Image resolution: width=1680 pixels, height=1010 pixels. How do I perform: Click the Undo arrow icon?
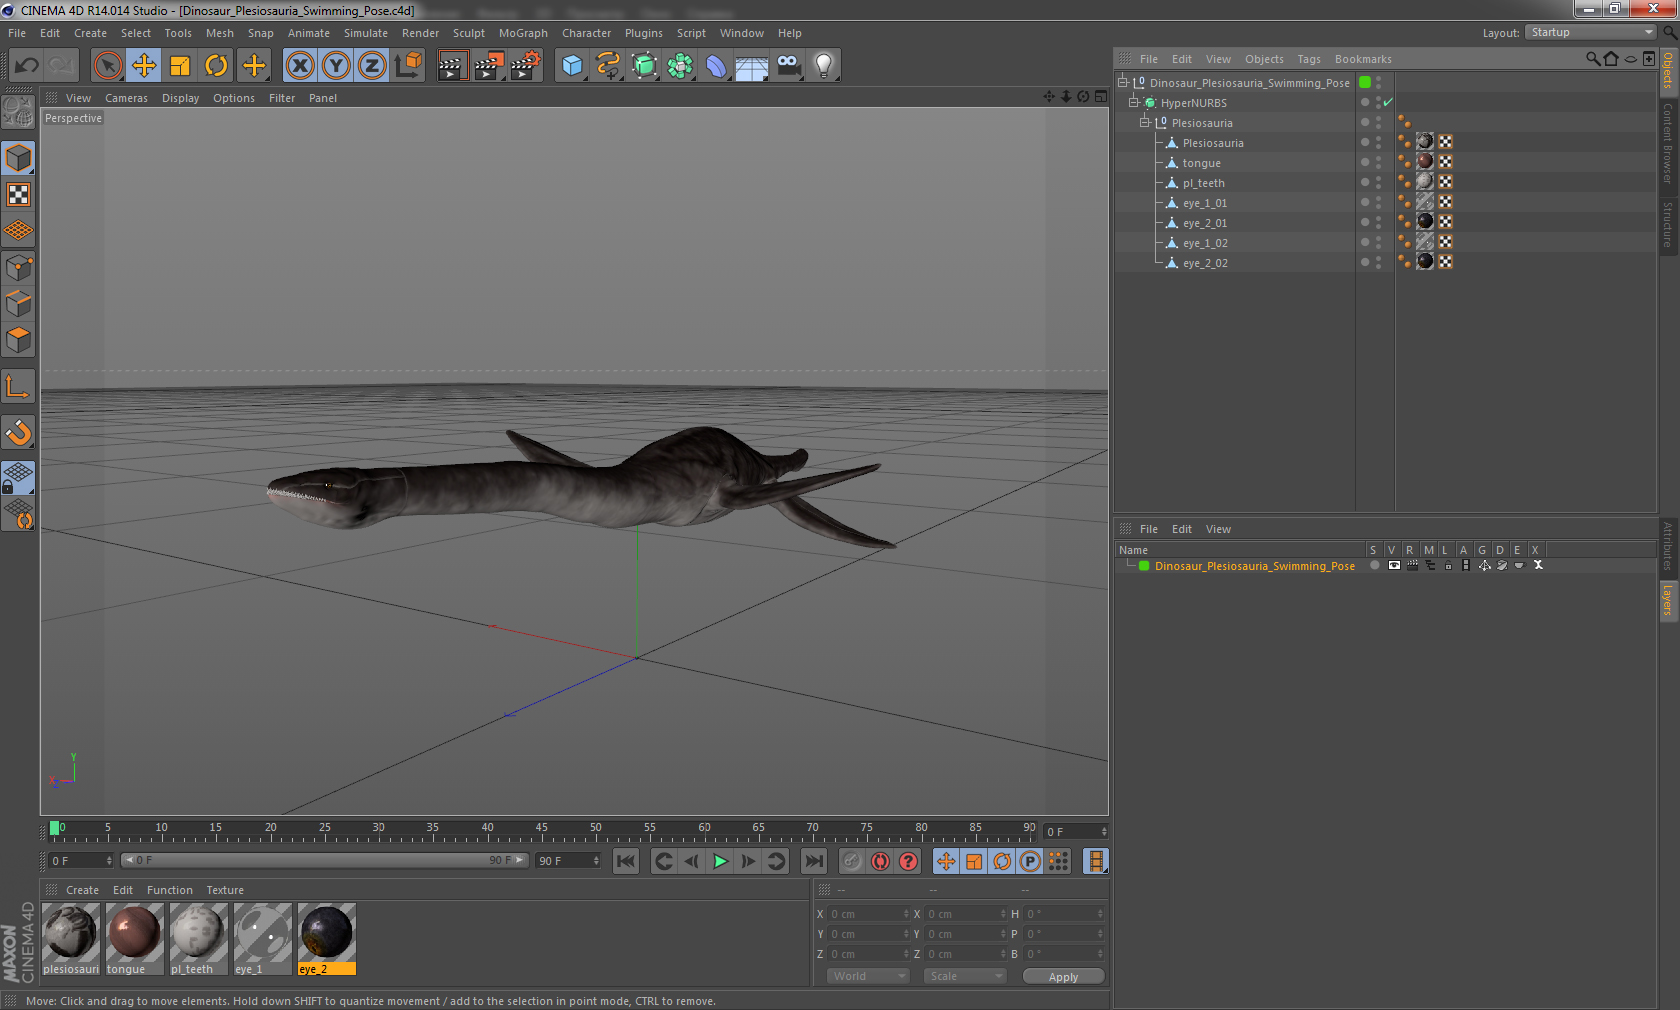(27, 66)
